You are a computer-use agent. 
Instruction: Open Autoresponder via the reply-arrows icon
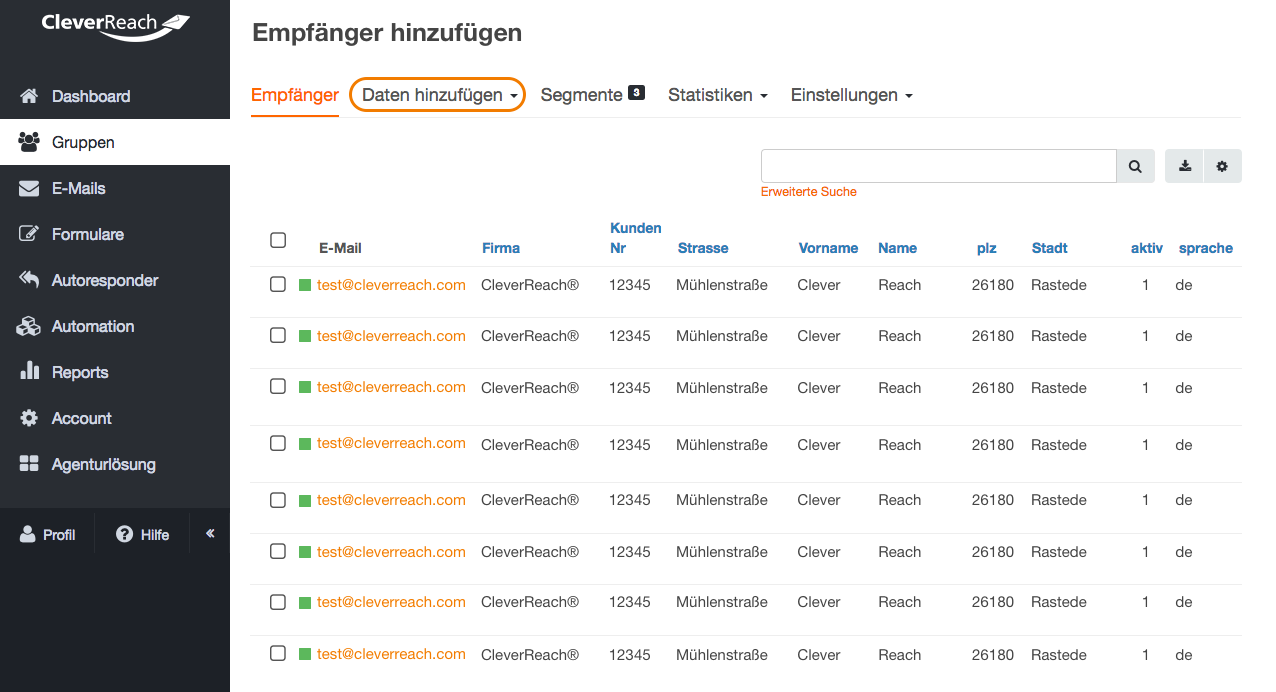(29, 280)
